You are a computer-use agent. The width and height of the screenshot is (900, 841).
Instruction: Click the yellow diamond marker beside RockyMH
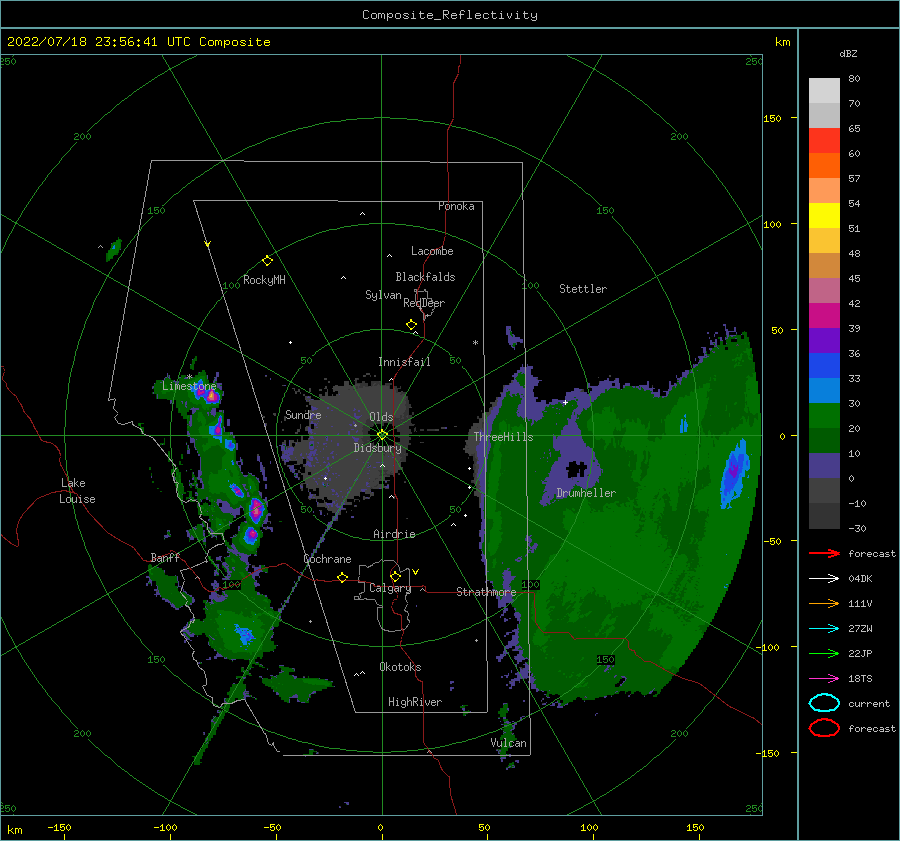(267, 261)
